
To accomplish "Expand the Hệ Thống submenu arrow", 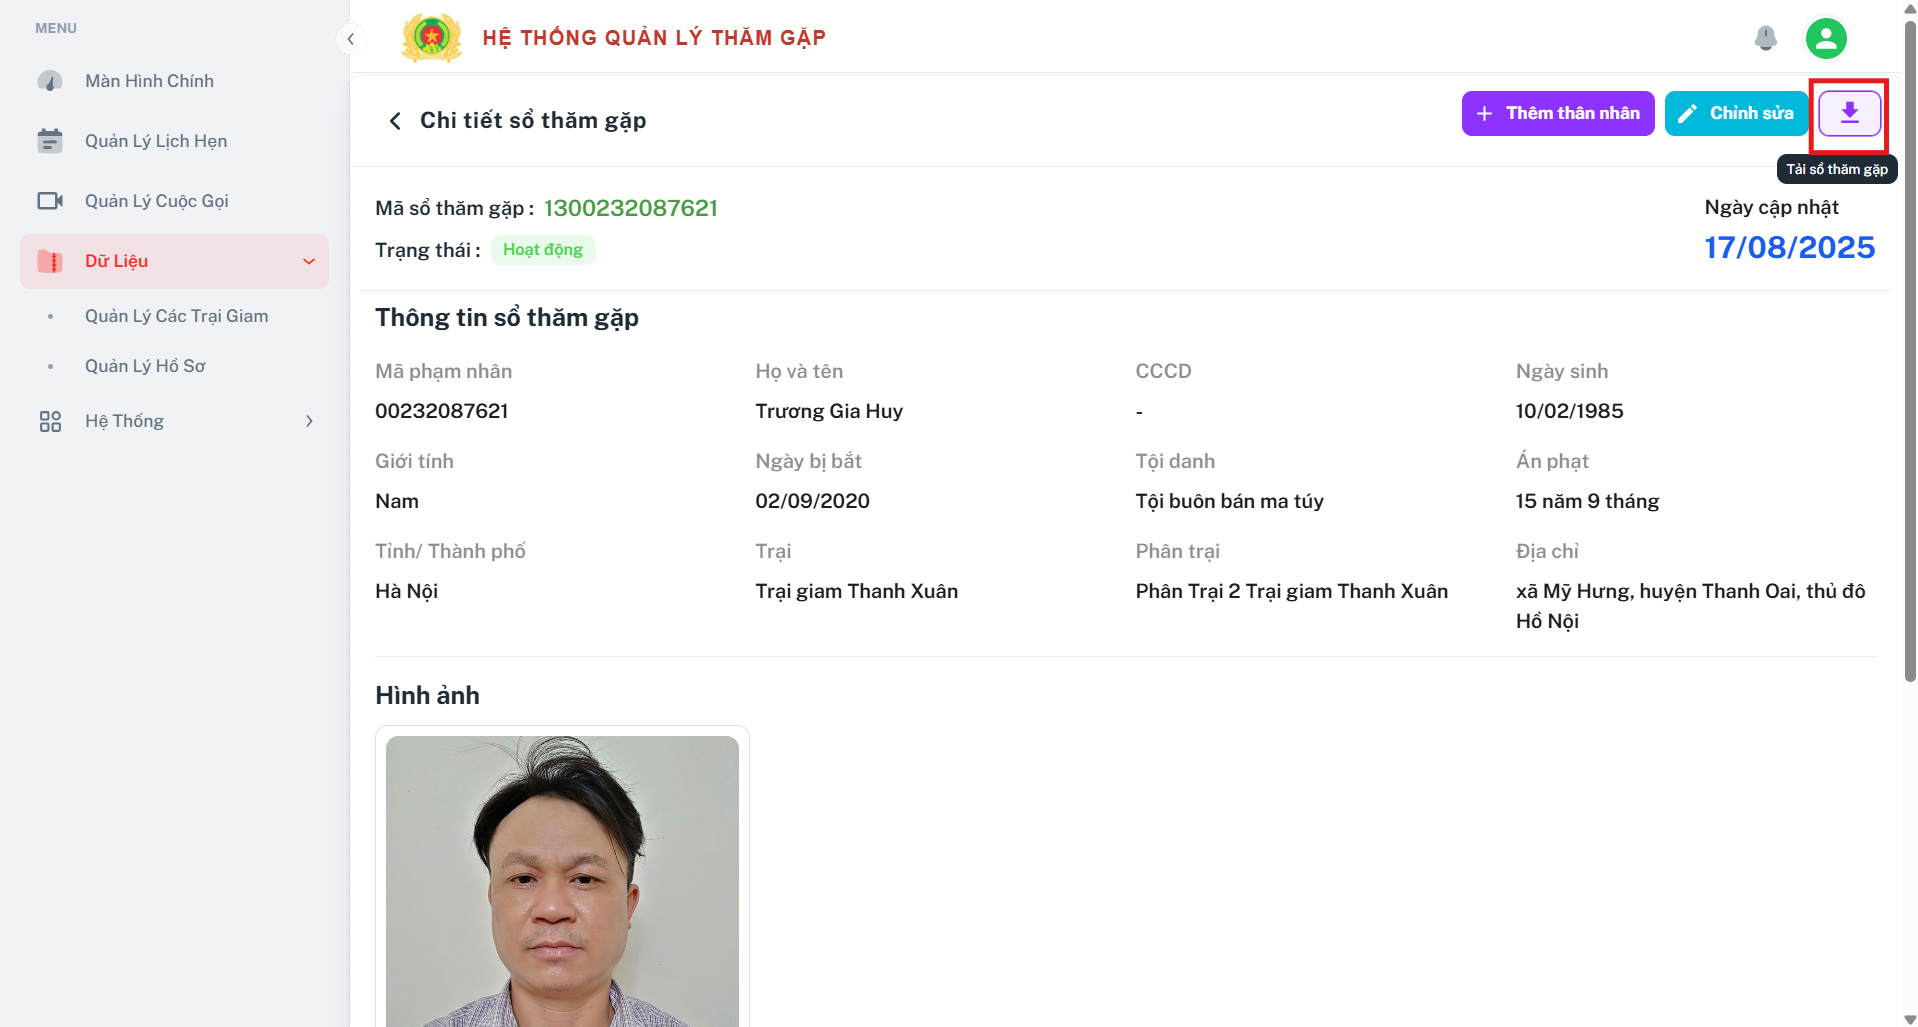I will click(x=309, y=421).
